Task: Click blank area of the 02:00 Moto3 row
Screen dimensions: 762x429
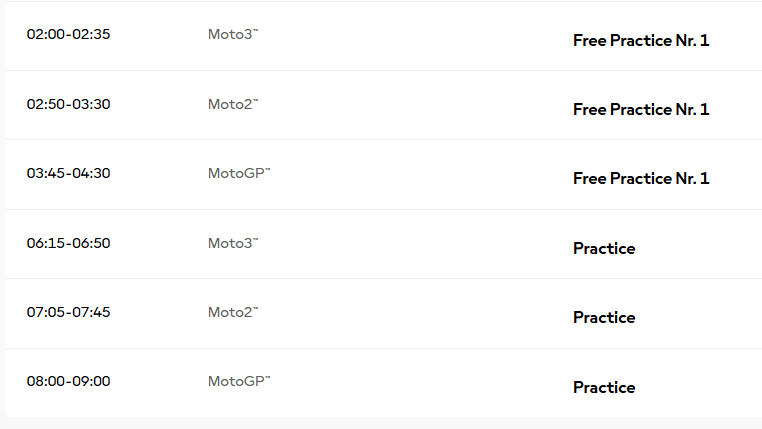Action: click(418, 36)
